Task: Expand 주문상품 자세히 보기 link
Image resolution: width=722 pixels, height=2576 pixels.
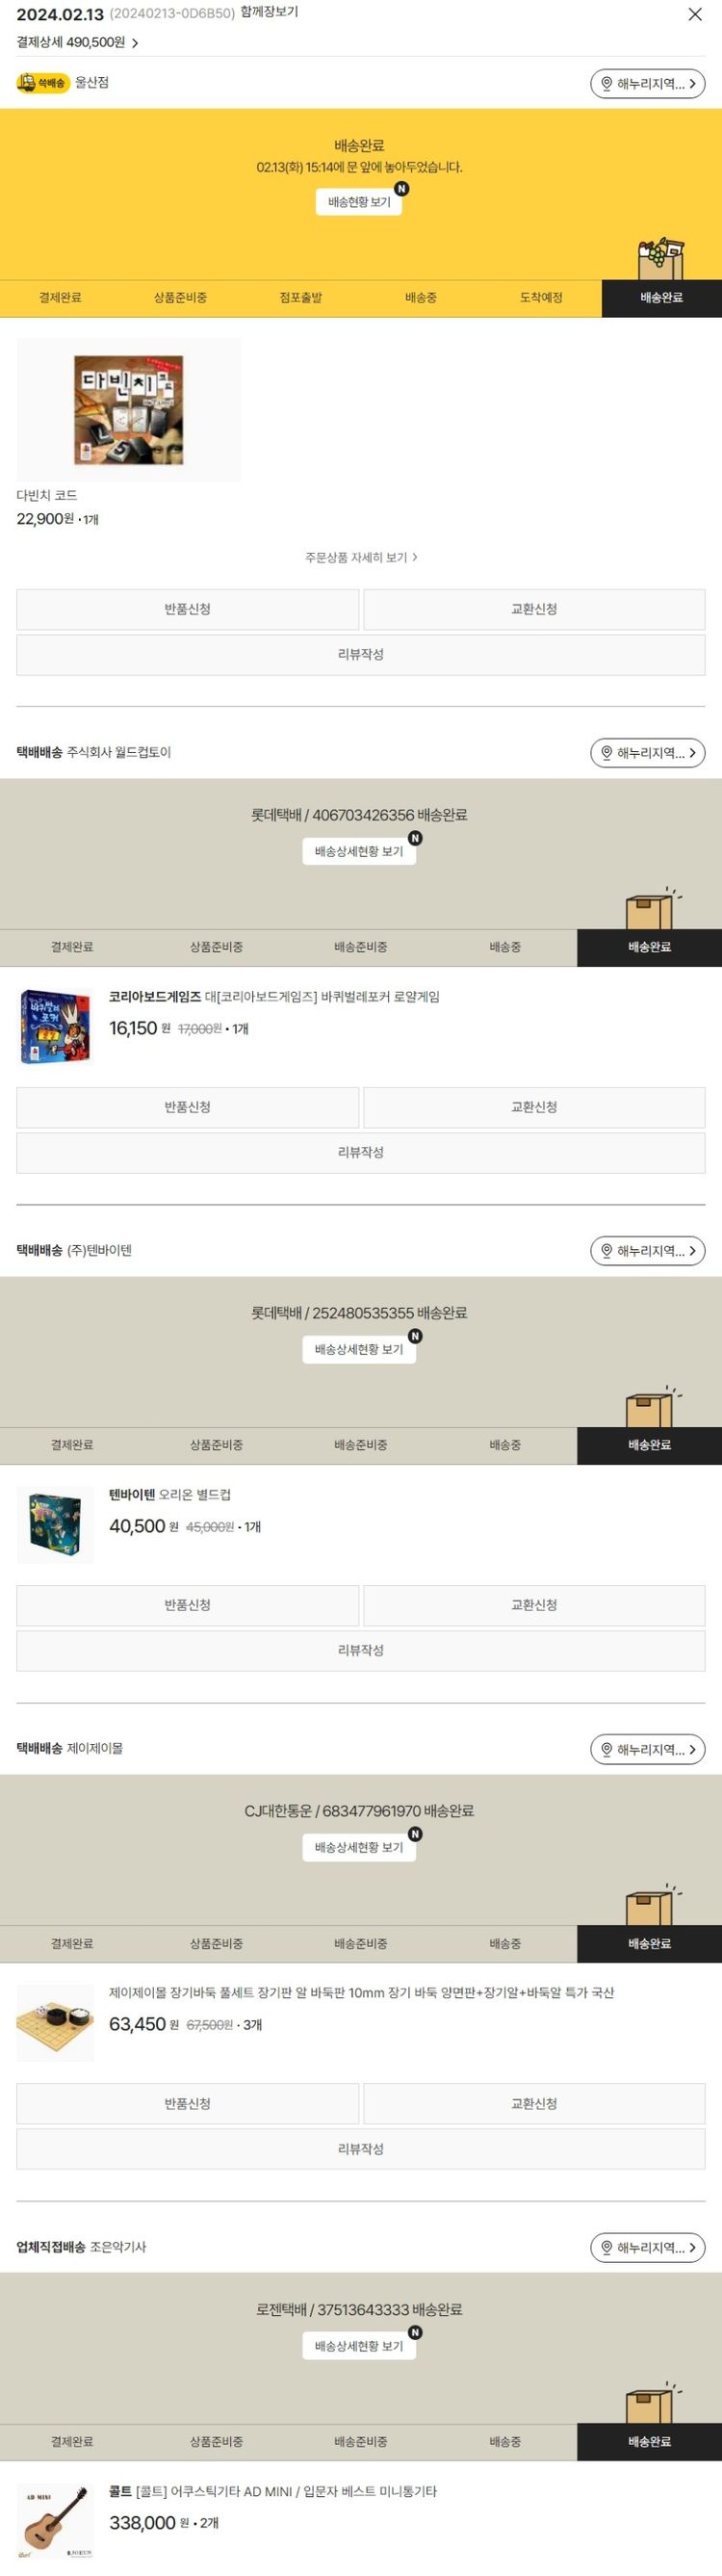Action: point(361,557)
